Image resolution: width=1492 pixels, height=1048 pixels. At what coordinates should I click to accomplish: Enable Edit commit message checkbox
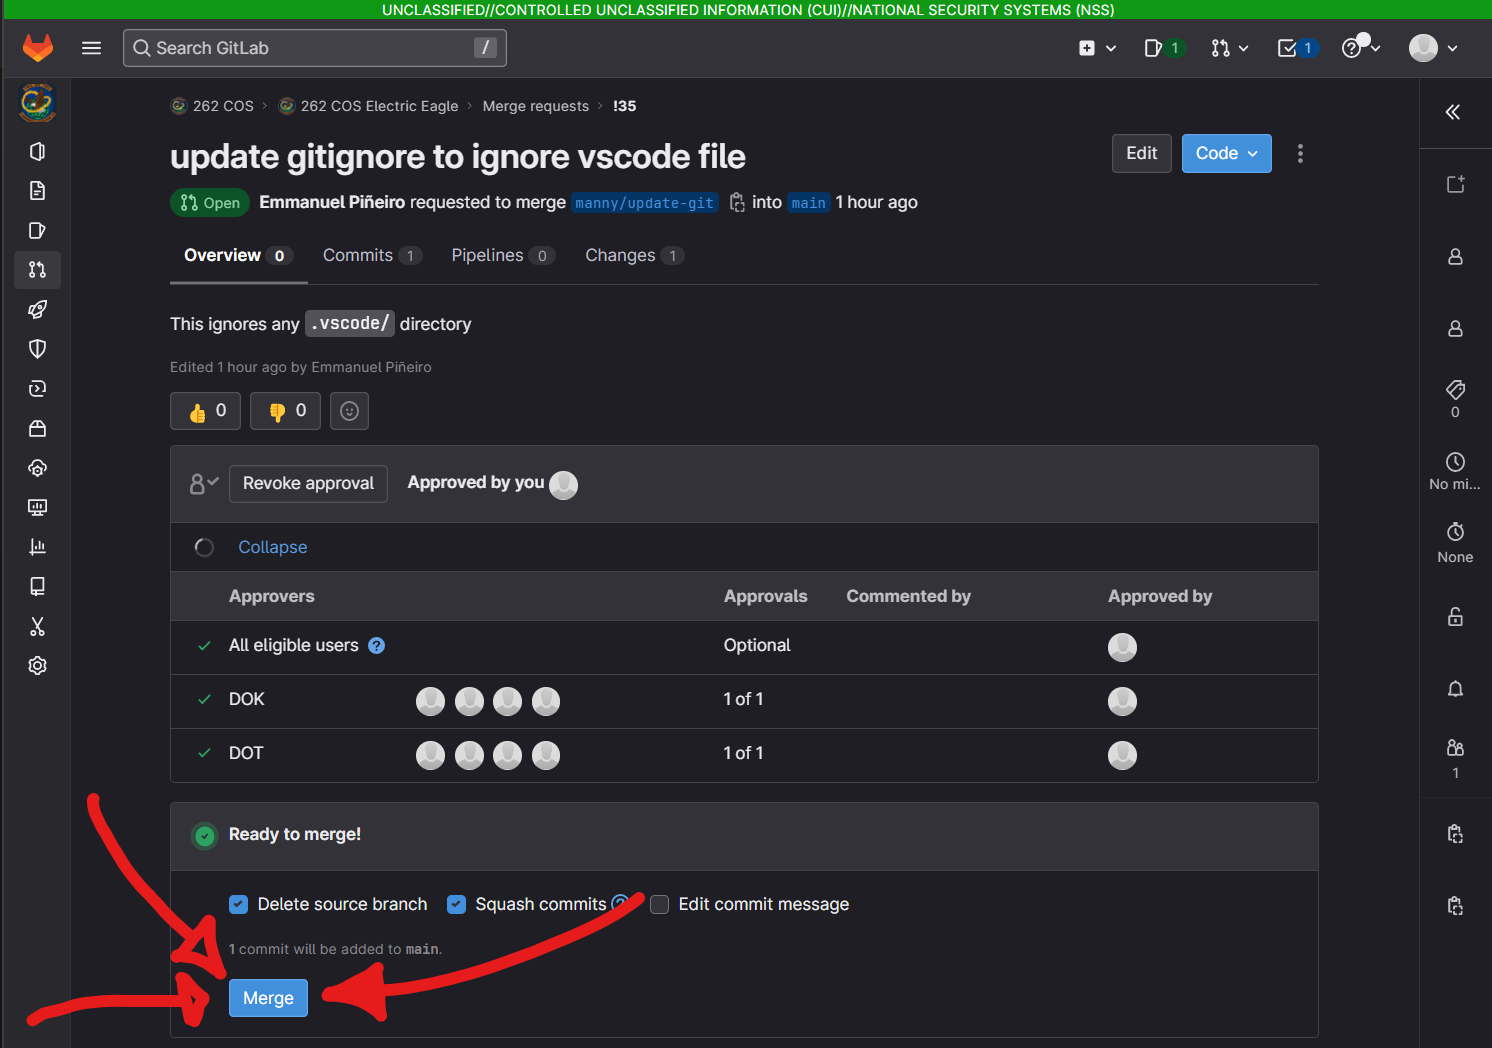[x=659, y=904]
